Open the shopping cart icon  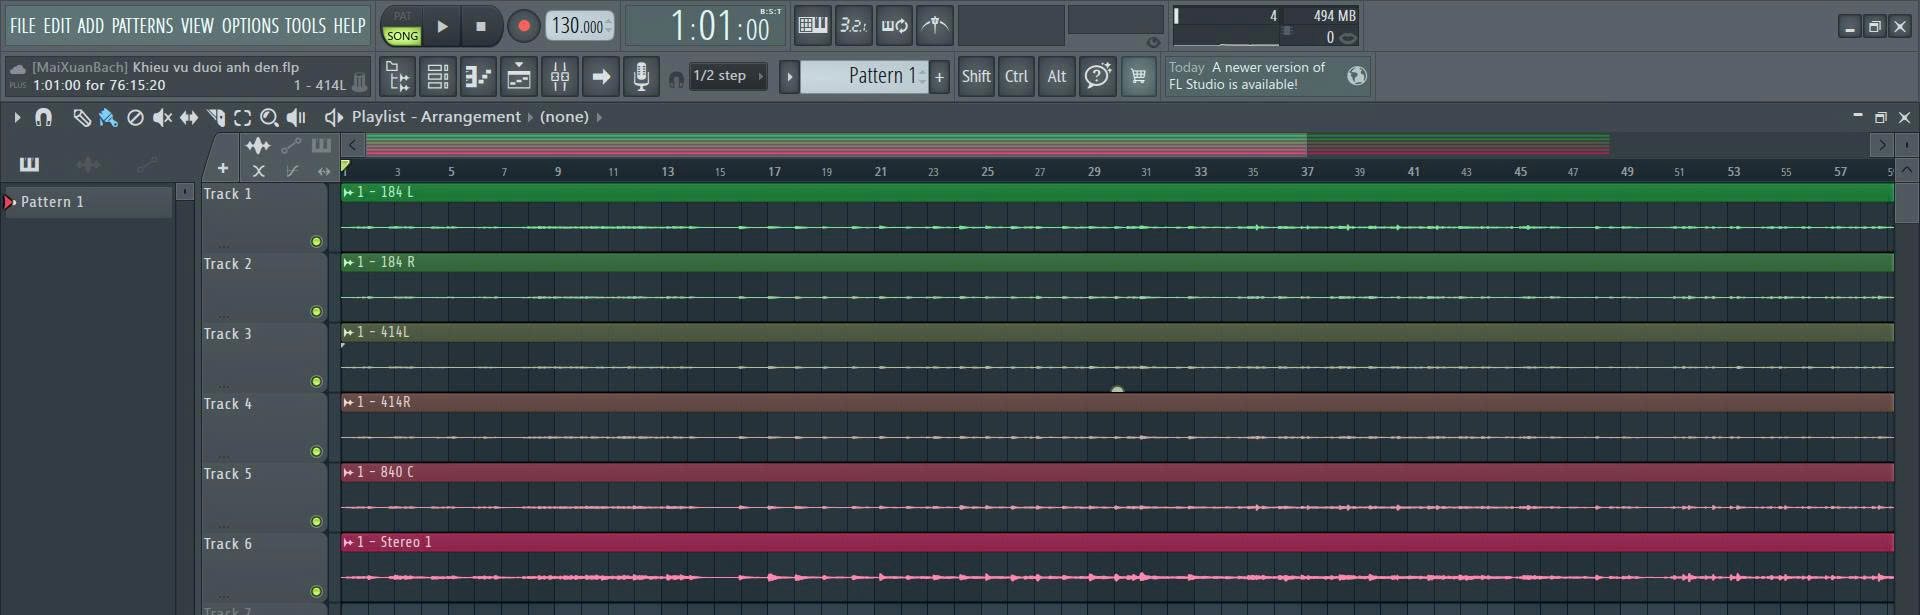point(1138,76)
